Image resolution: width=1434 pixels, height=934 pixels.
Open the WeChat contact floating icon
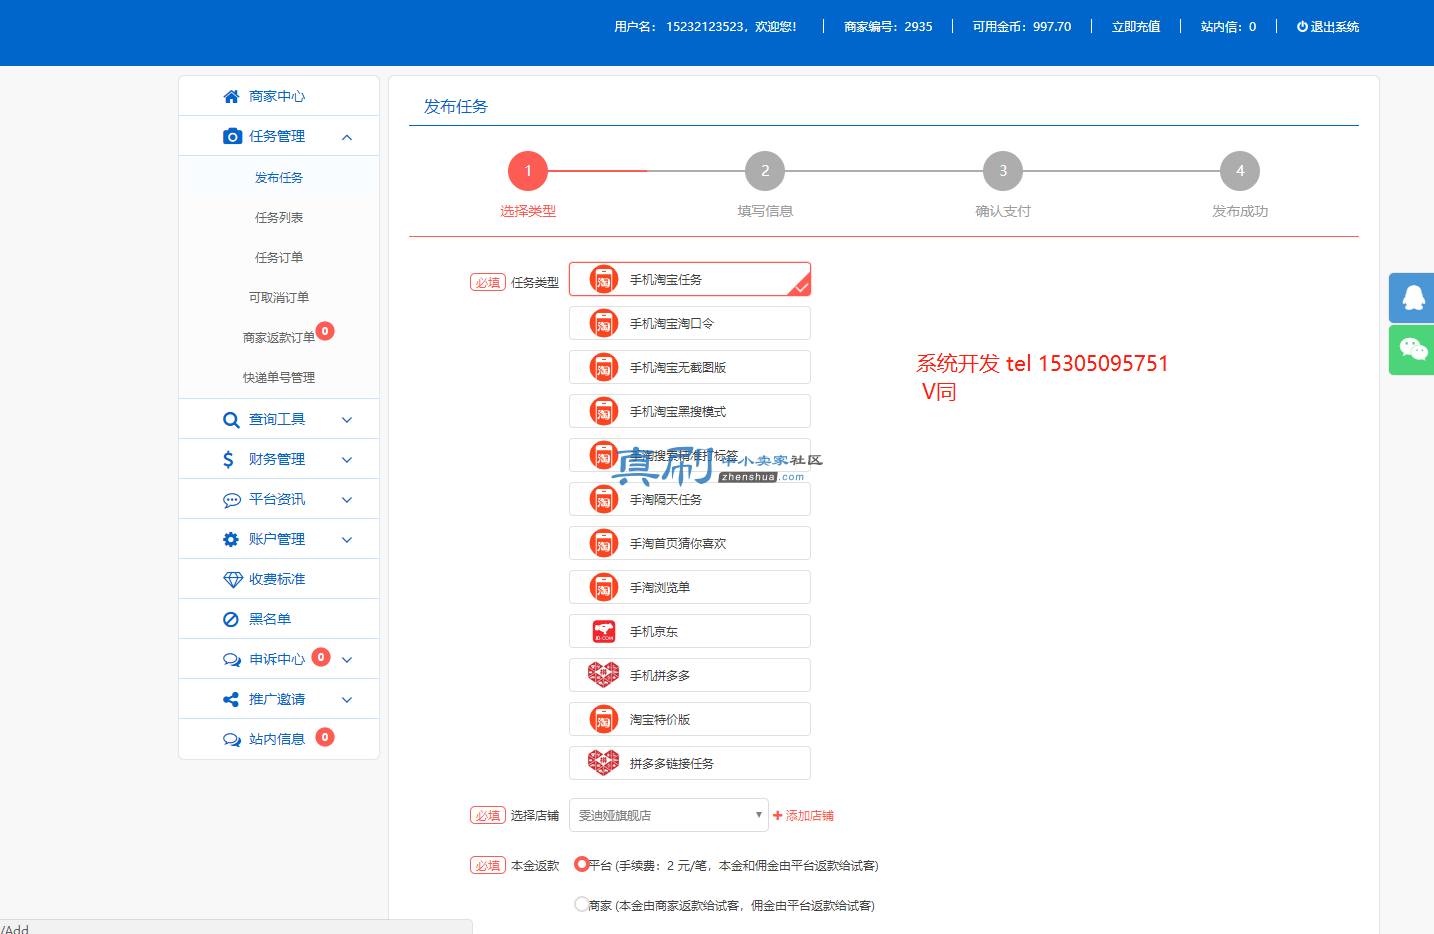click(1412, 349)
